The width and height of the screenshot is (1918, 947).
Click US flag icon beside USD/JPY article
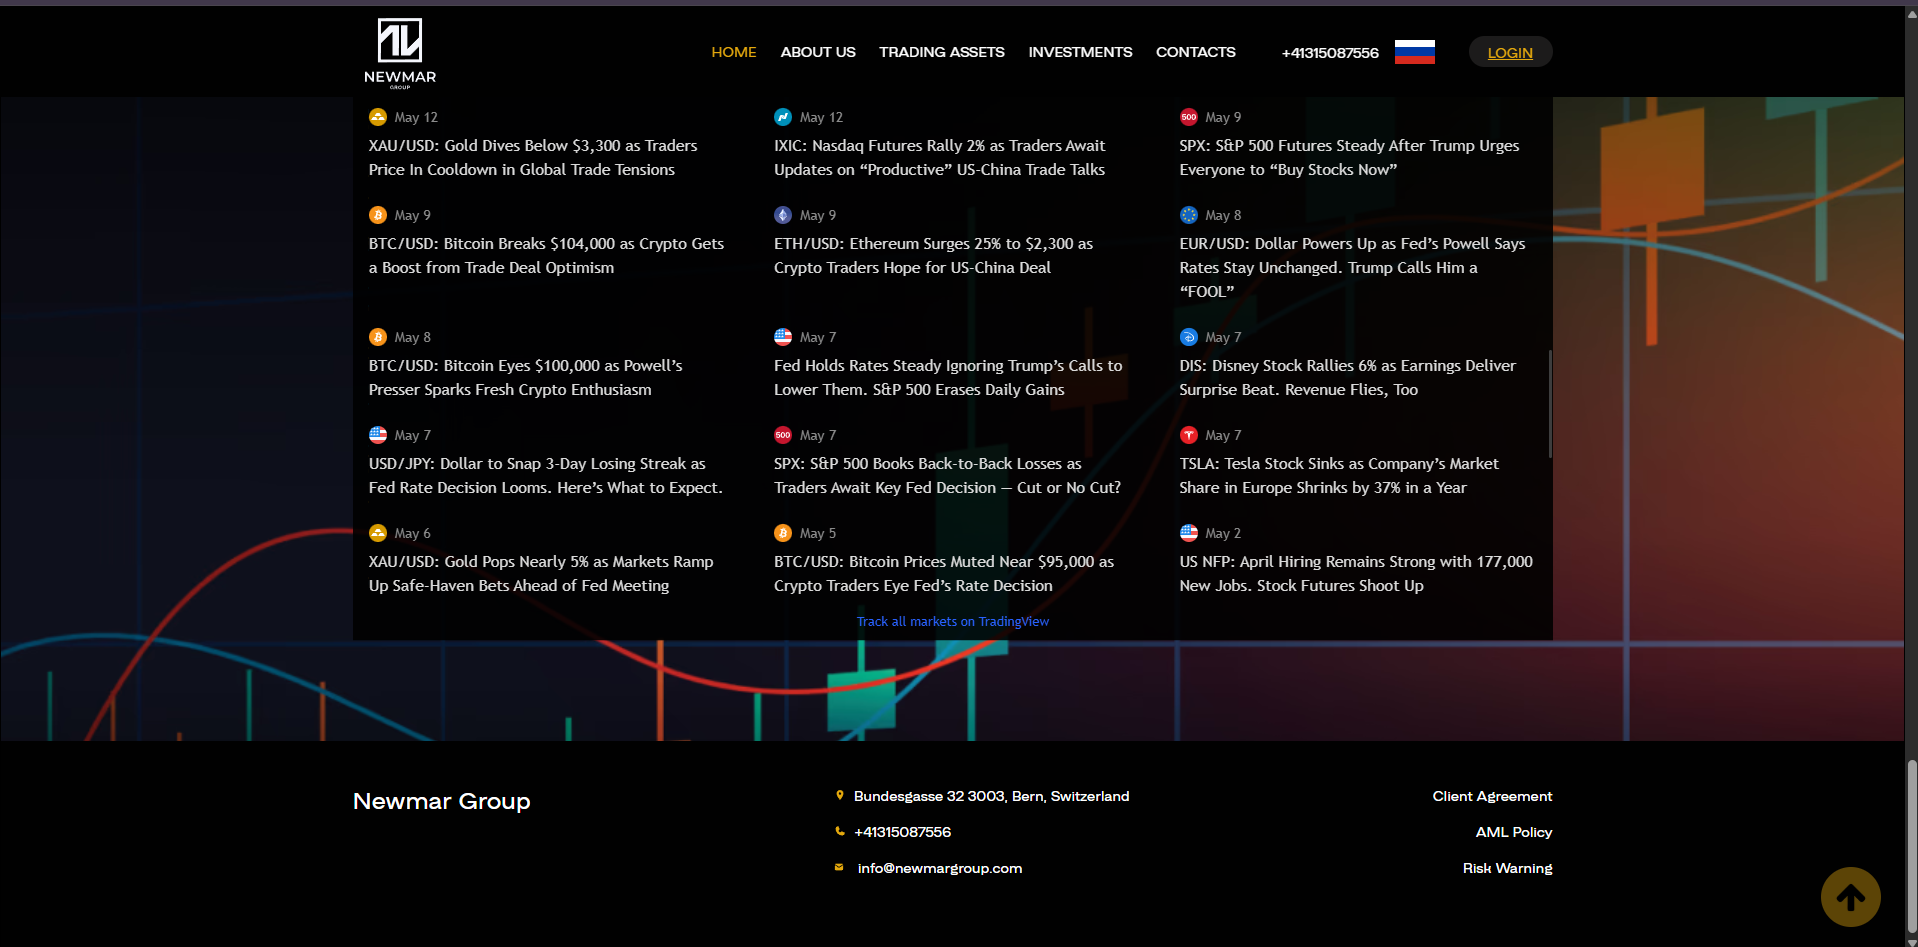point(378,435)
